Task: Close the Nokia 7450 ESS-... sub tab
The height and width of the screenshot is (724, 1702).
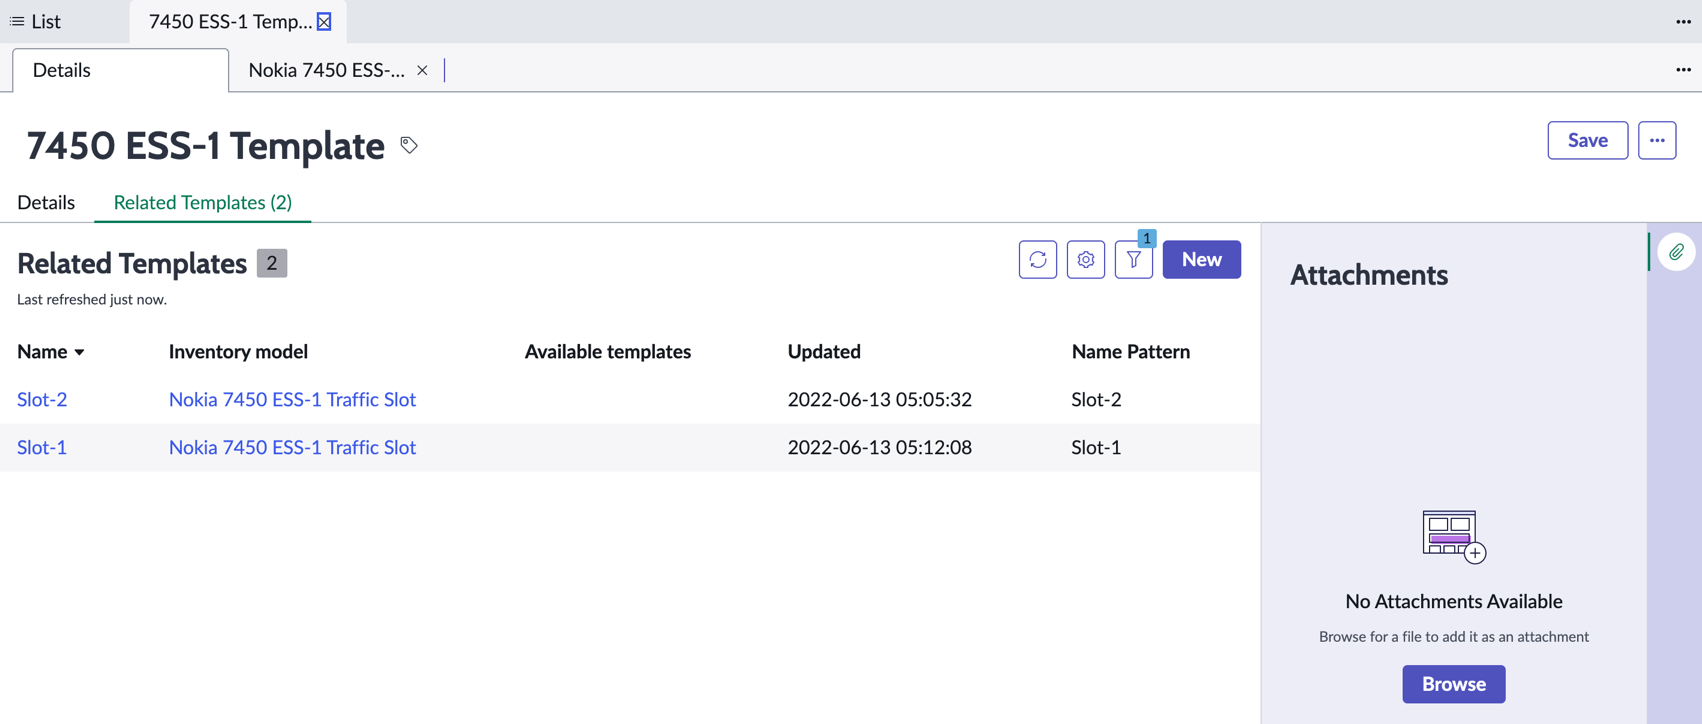Action: click(422, 70)
